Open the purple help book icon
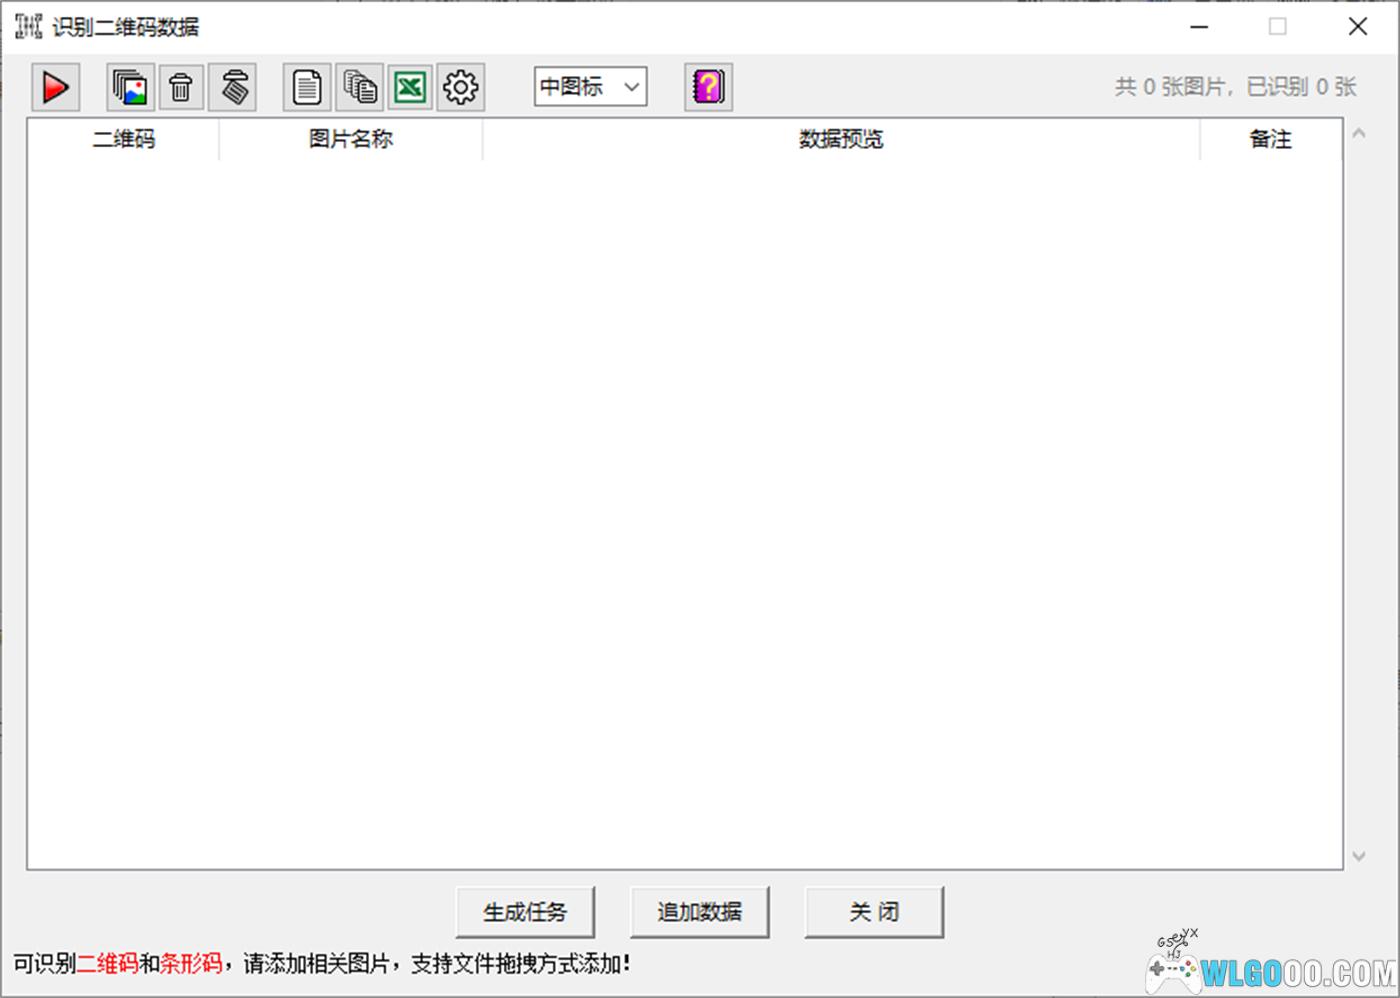 pyautogui.click(x=708, y=88)
